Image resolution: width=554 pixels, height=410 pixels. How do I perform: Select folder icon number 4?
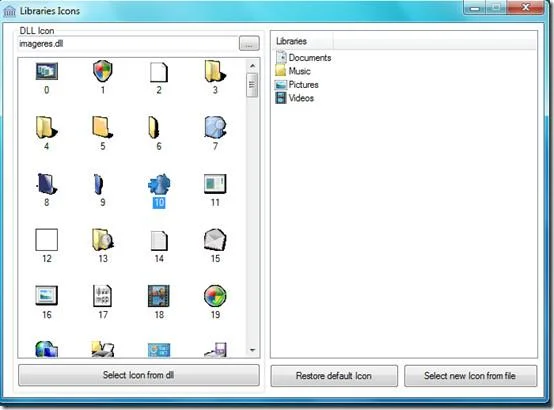click(47, 127)
